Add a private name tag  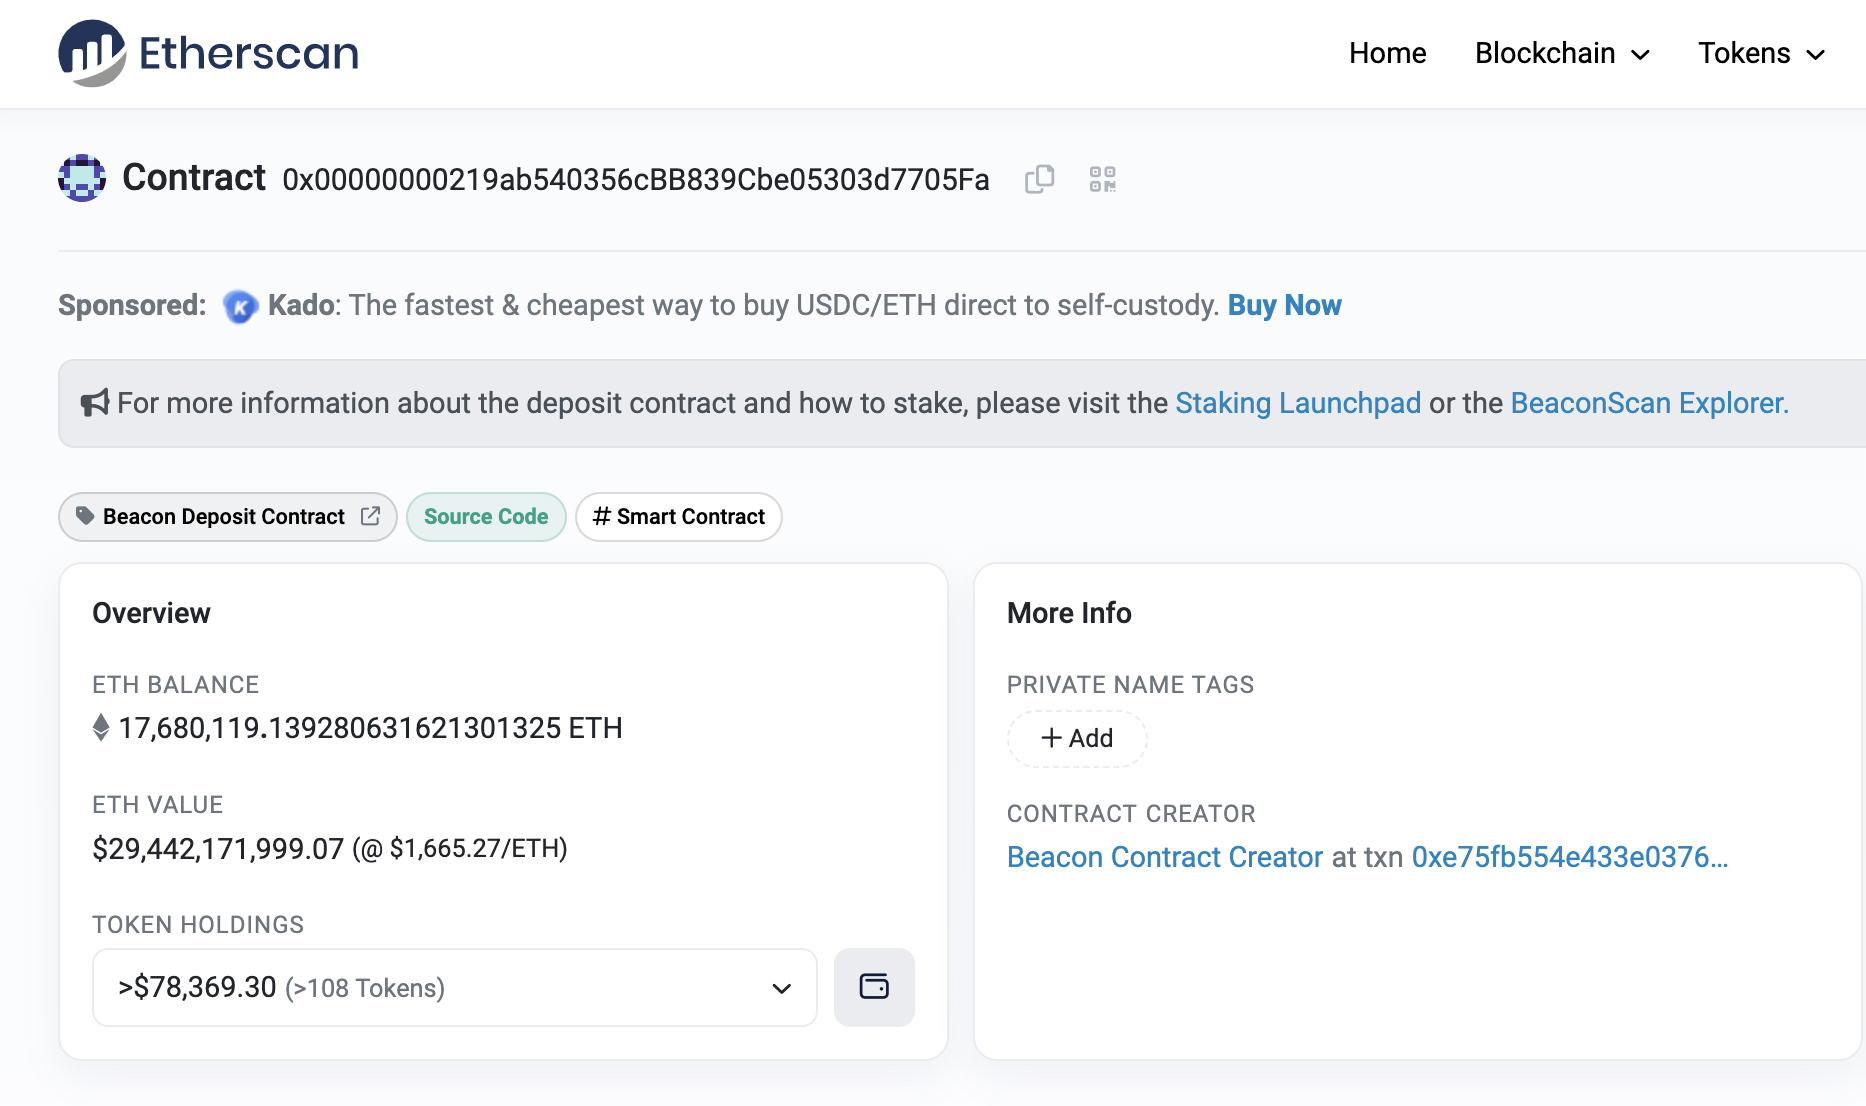pyautogui.click(x=1077, y=738)
